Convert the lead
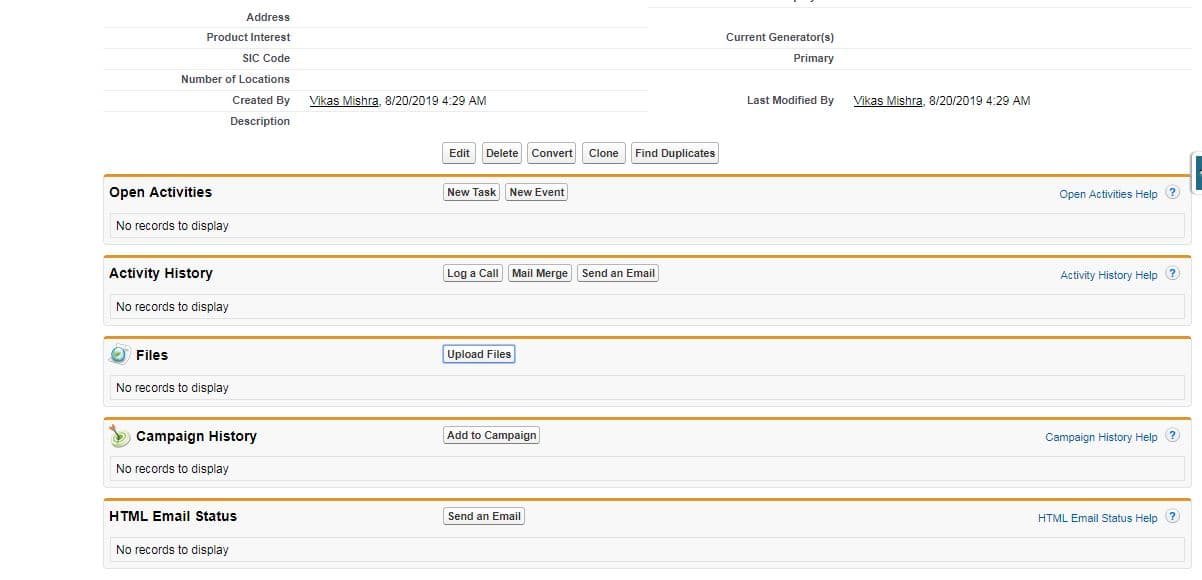This screenshot has height=580, width=1202. pos(552,153)
